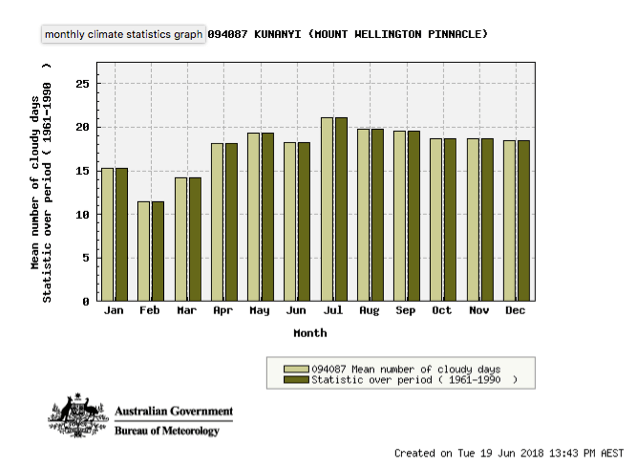This screenshot has height=474, width=642.
Task: Click the 'Mar' month label
Action: pos(187,310)
